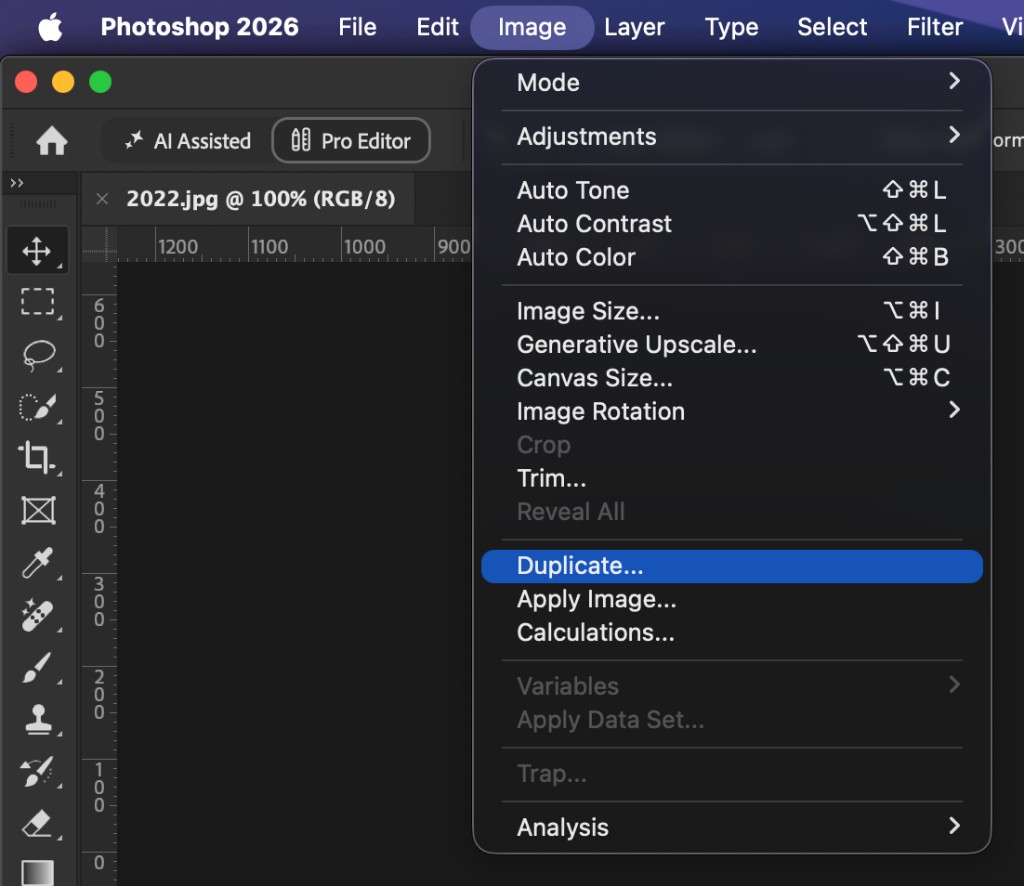This screenshot has width=1024, height=886.
Task: Choose Calculations
Action: tap(732, 633)
